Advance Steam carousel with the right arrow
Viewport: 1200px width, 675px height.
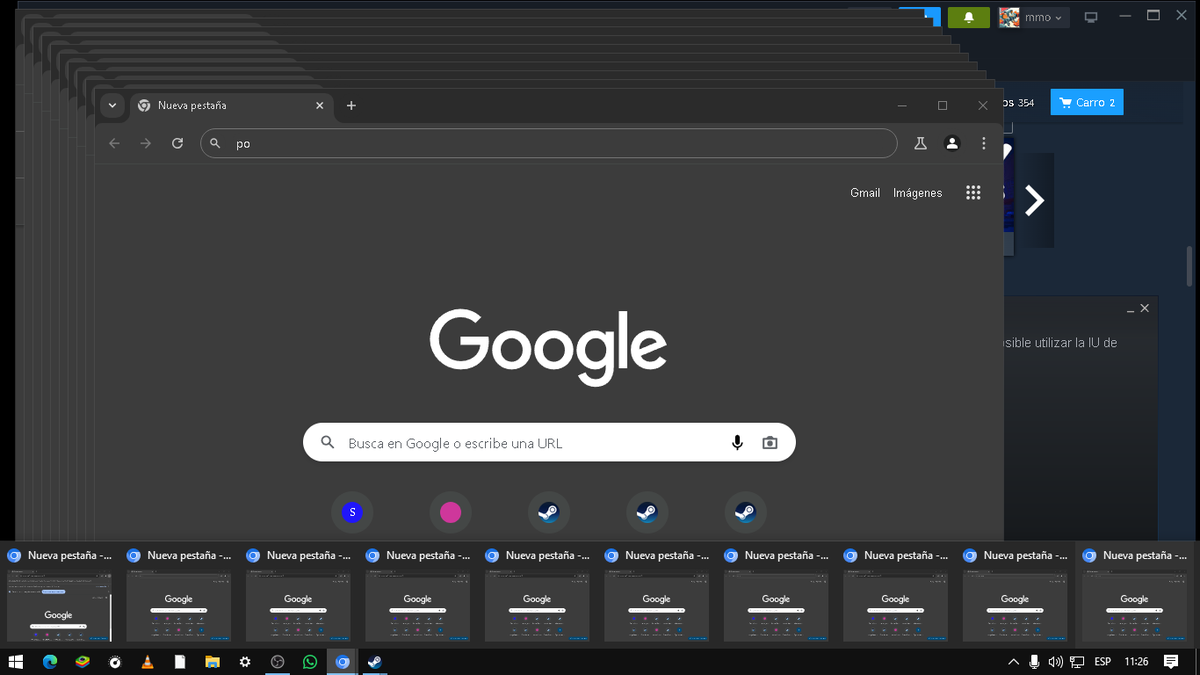tap(1035, 200)
